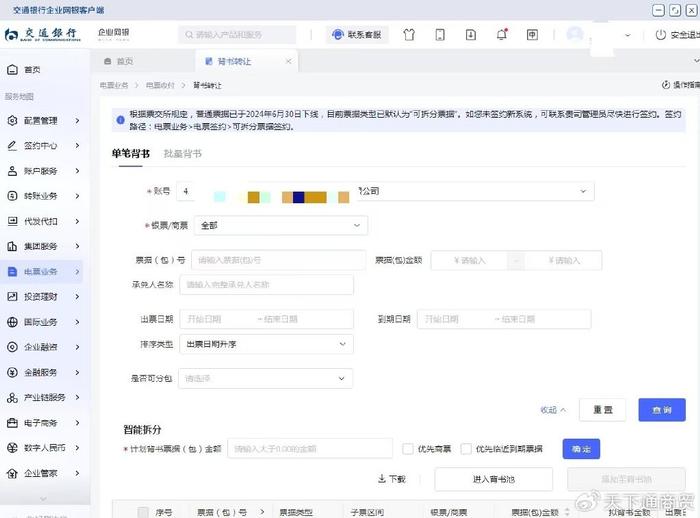This screenshot has height=518, width=700.
Task: Switch to the 批量背书 tab
Action: [x=183, y=154]
